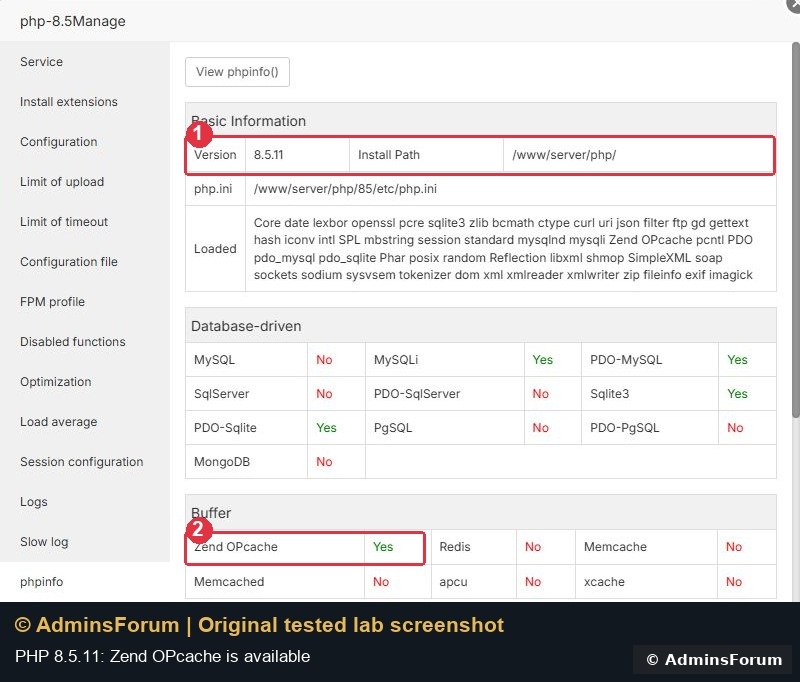
Task: Click the php.ini path /www/server/php/85/etc/php.ini
Action: (x=345, y=189)
